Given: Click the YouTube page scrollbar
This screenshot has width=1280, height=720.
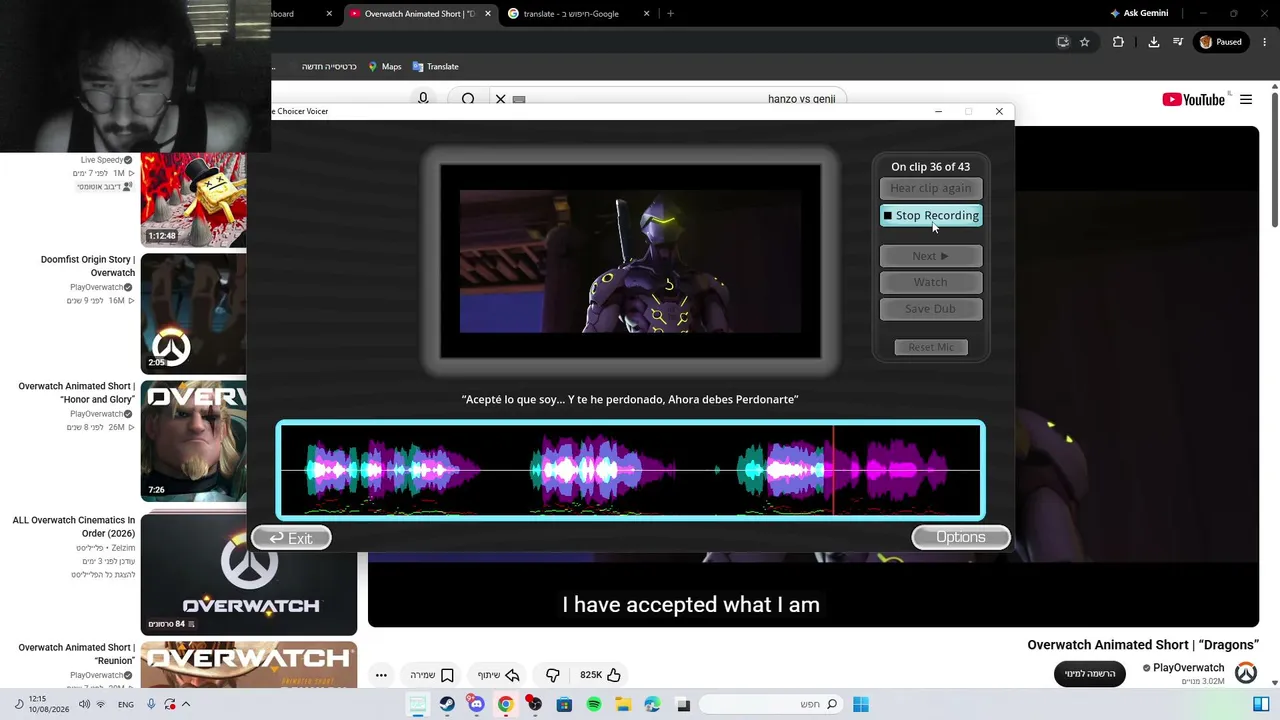Looking at the screenshot, I should [1274, 160].
